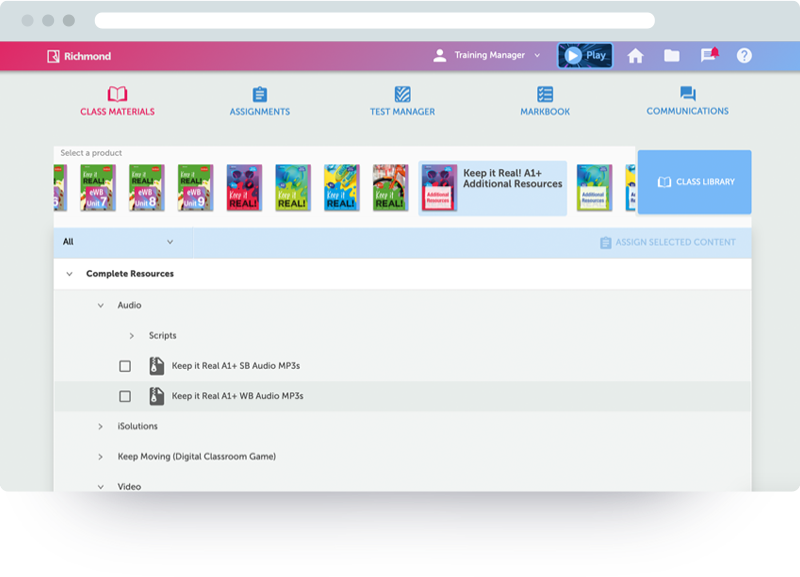800x577 pixels.
Task: Click zip file icon for WB Audio MP3s
Action: click(157, 396)
